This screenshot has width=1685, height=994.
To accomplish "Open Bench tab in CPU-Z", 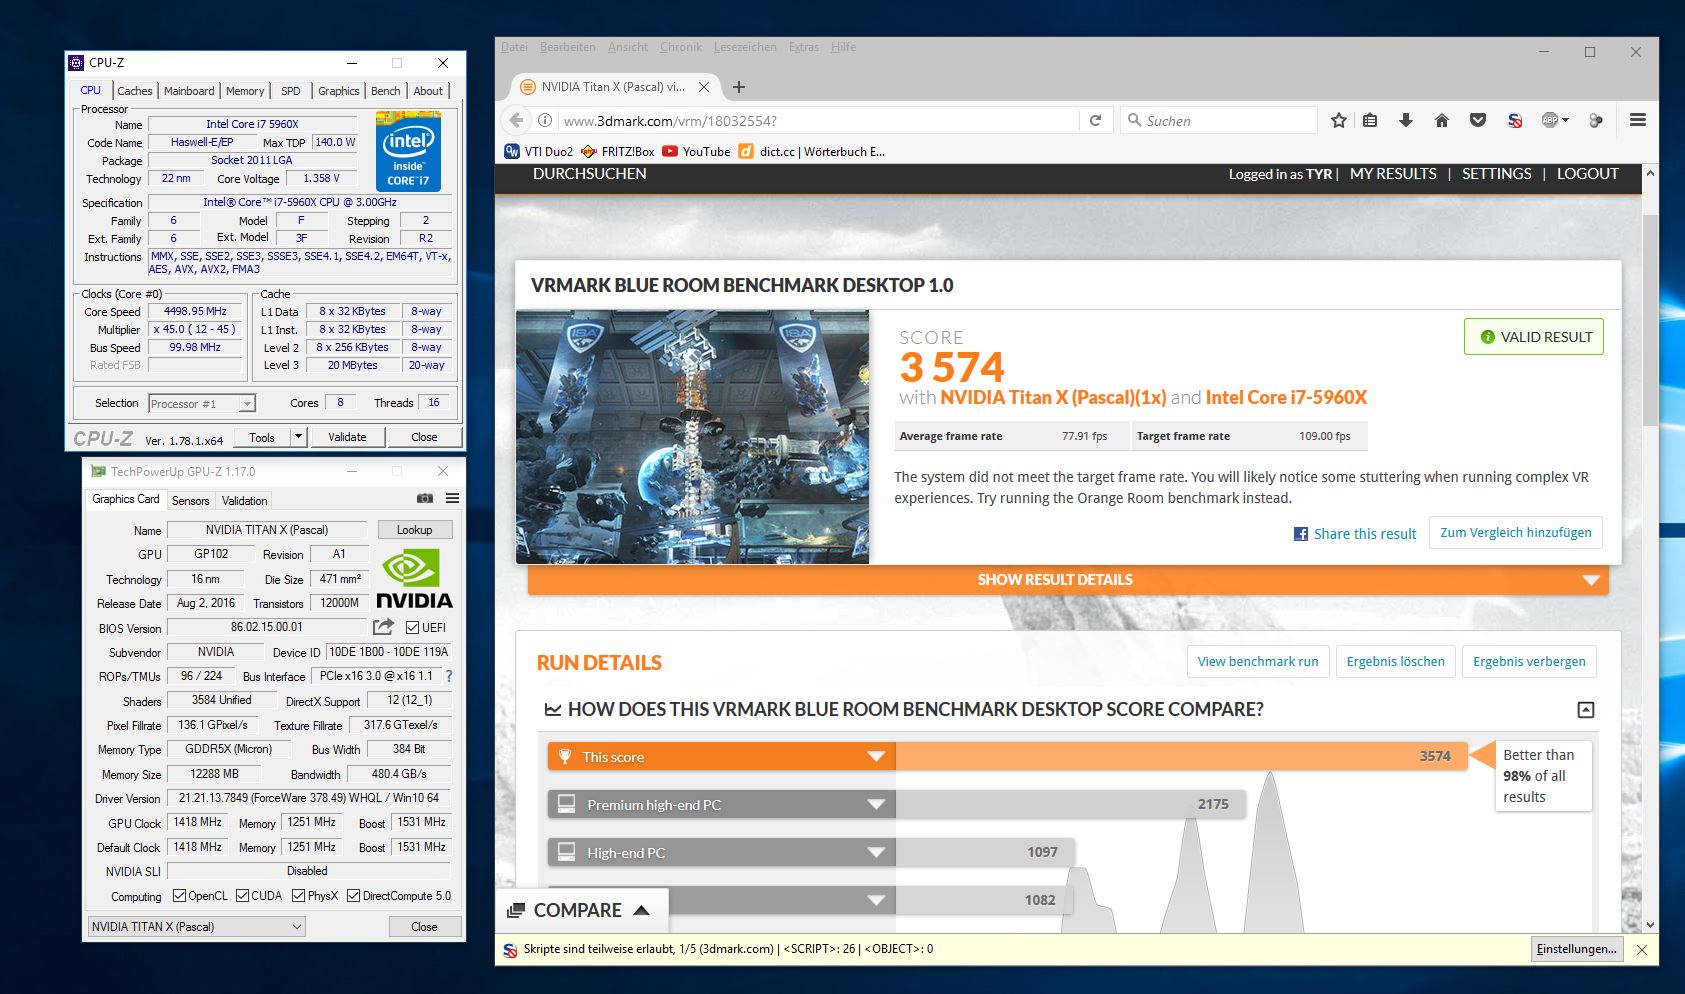I will [386, 91].
